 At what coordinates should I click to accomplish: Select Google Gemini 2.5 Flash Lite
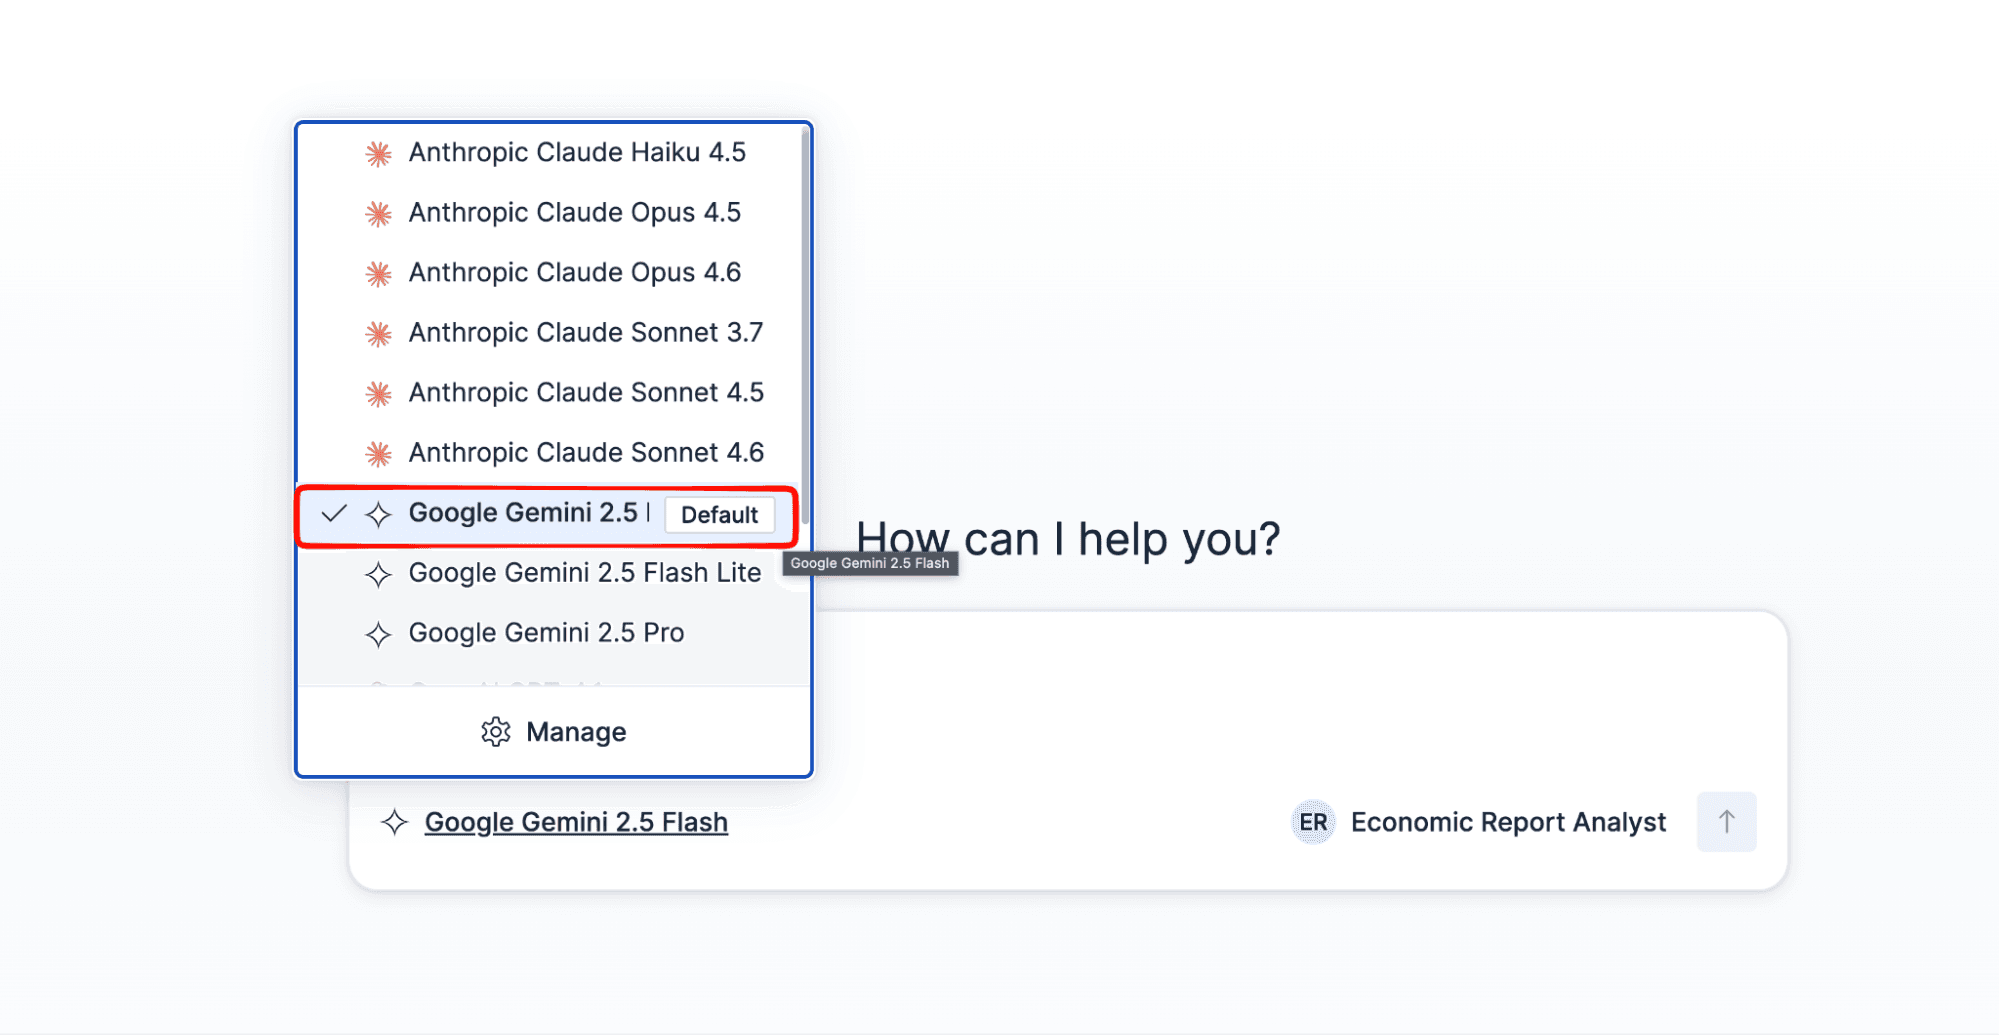(x=552, y=573)
